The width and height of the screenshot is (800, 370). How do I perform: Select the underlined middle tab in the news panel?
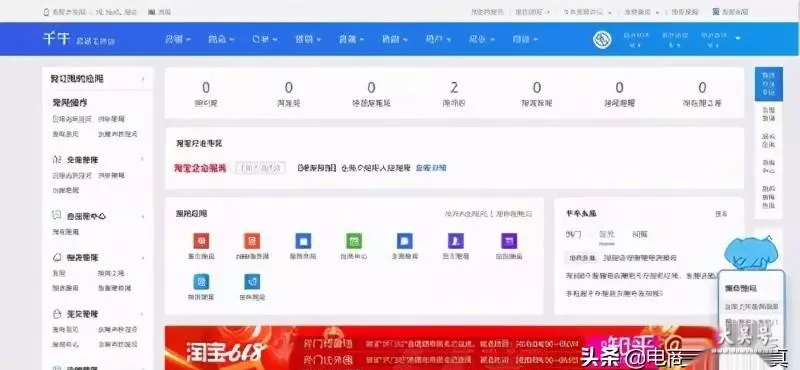point(607,234)
